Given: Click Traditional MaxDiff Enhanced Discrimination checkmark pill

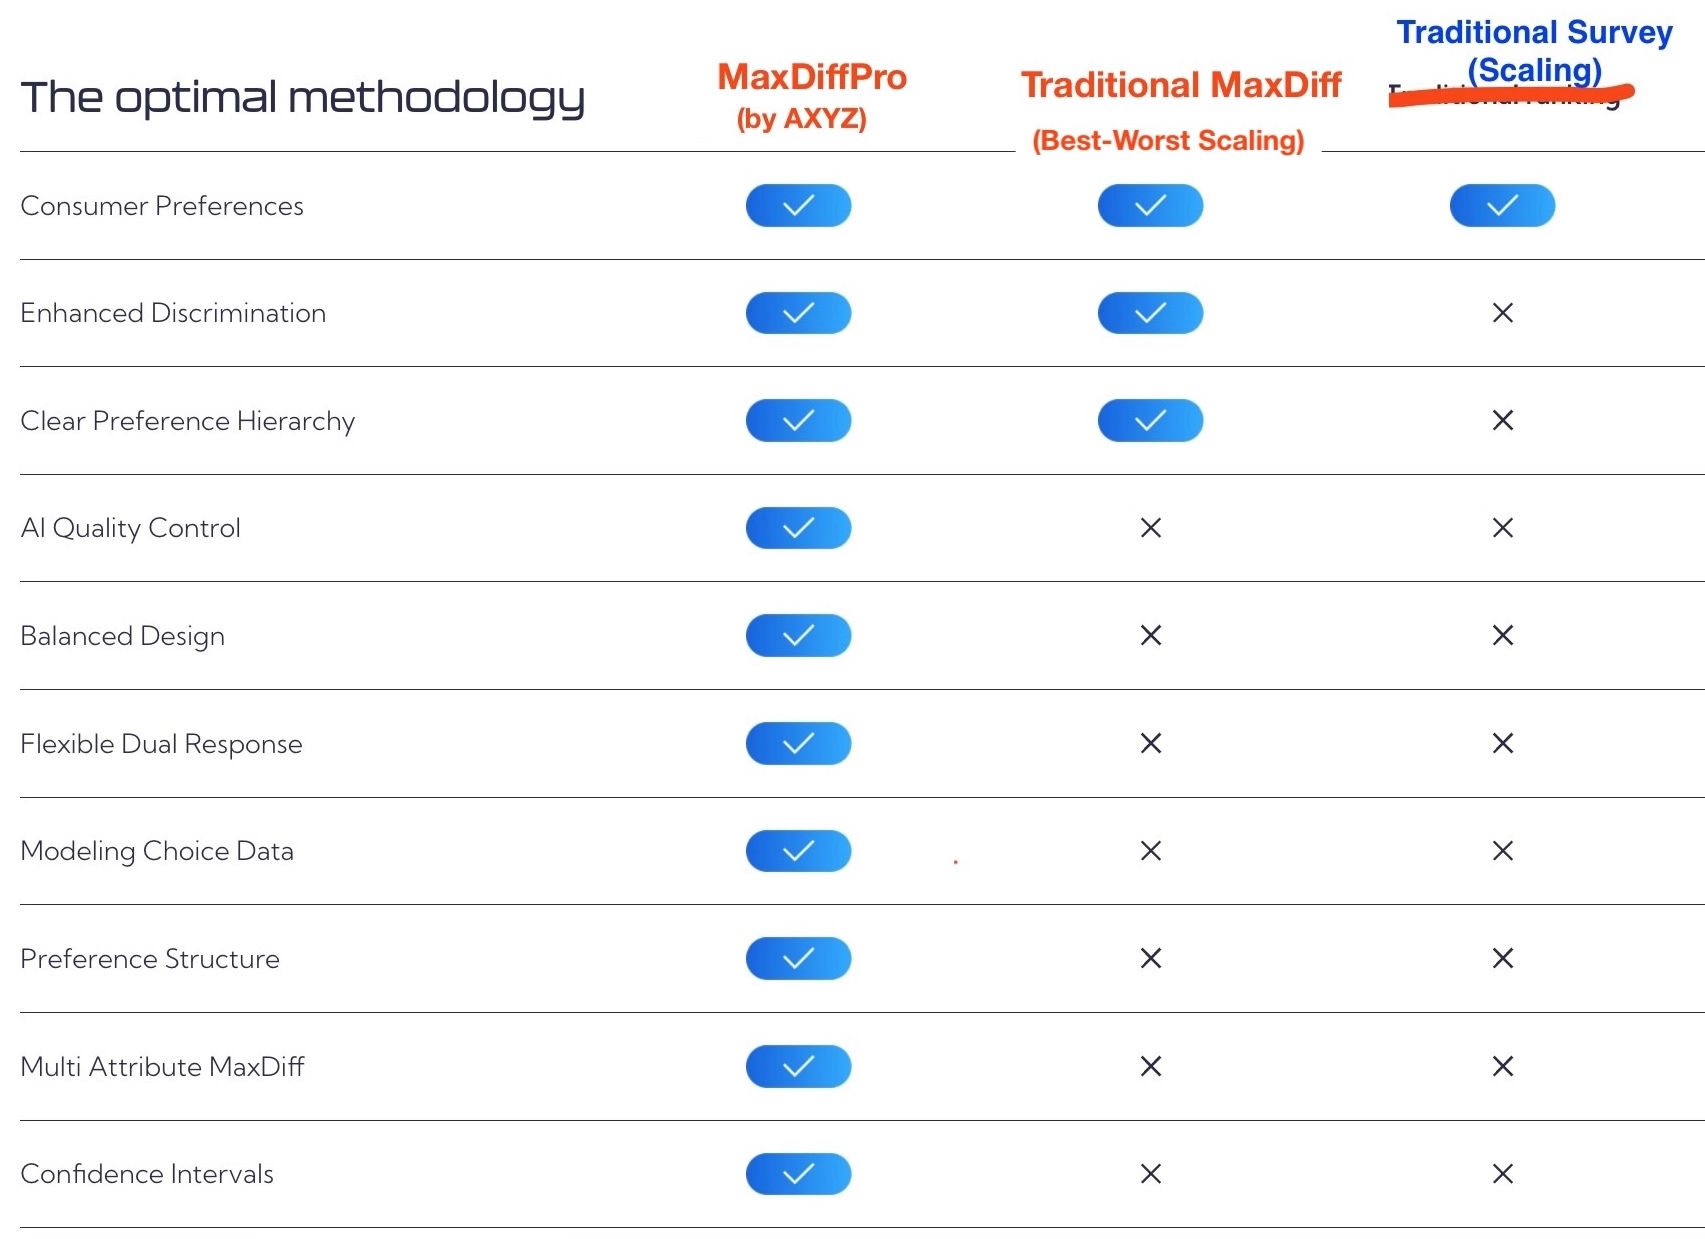Looking at the screenshot, I should coord(1150,313).
